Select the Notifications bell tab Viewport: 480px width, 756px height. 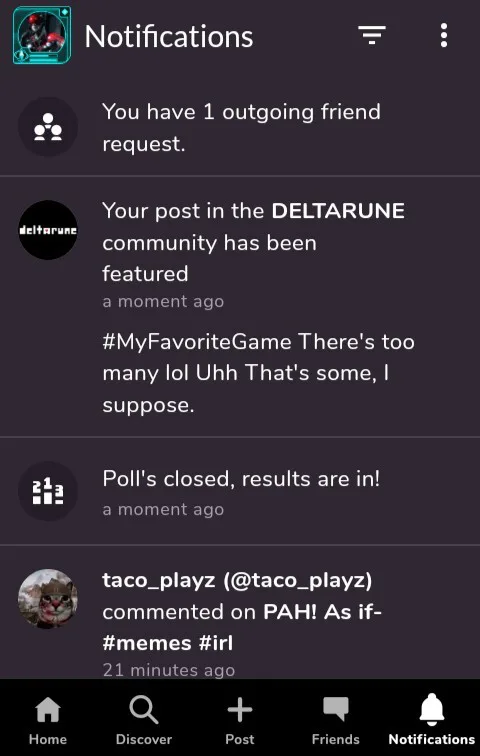coord(432,720)
